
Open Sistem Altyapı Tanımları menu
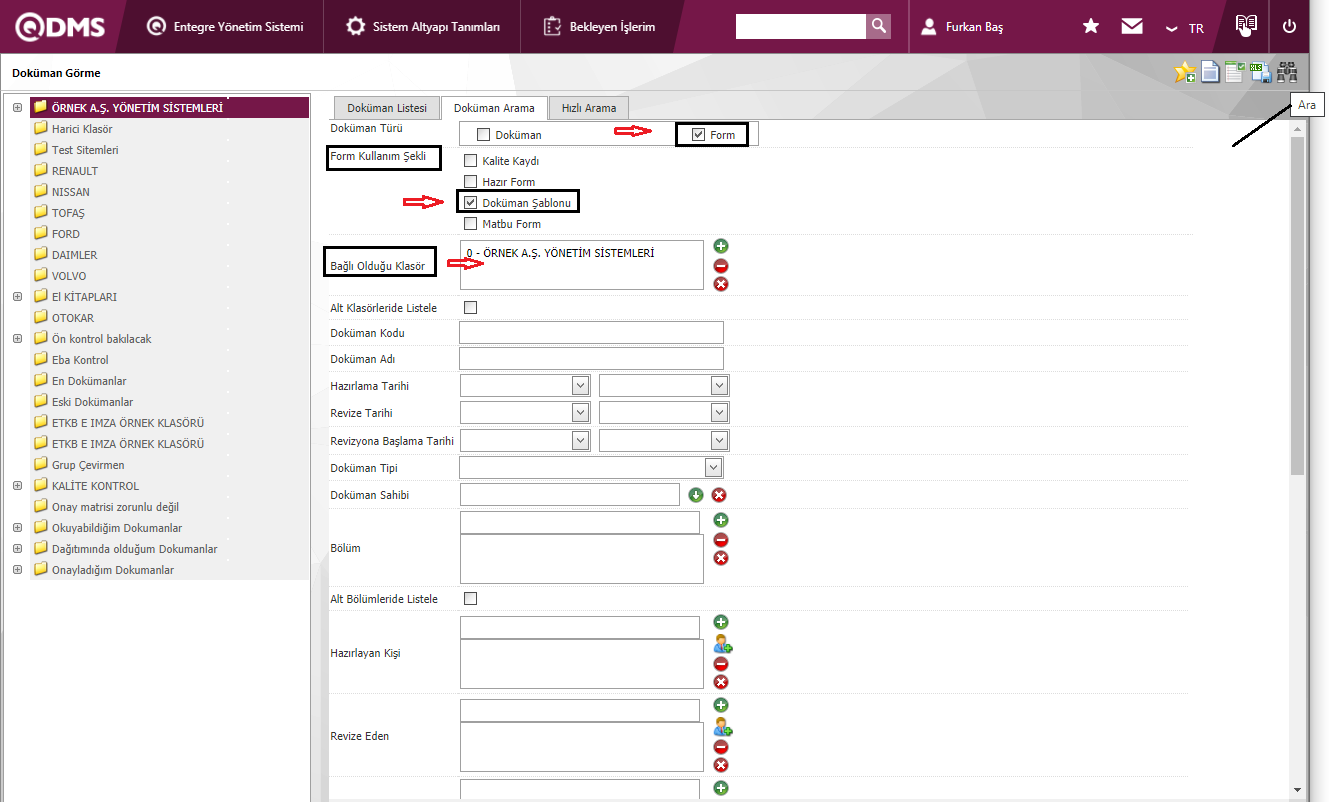423,27
